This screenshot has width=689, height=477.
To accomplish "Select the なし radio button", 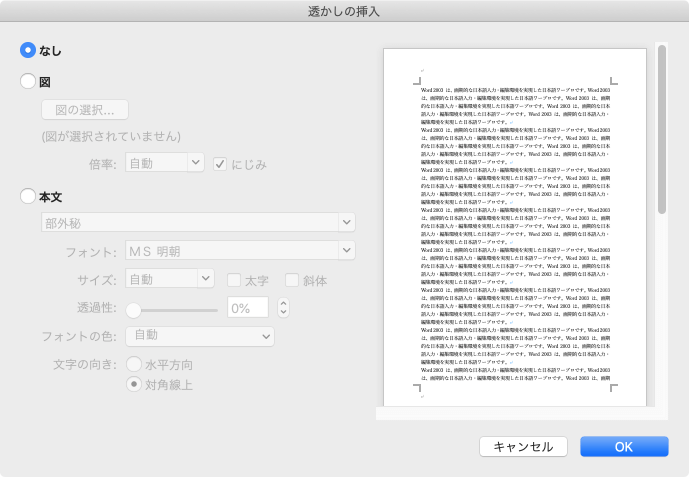I will pos(28,50).
